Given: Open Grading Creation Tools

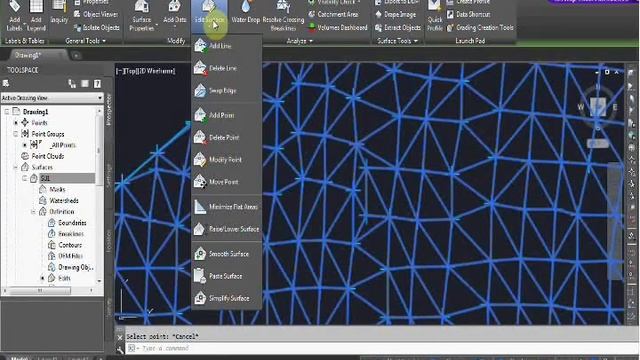Looking at the screenshot, I should coord(480,27).
